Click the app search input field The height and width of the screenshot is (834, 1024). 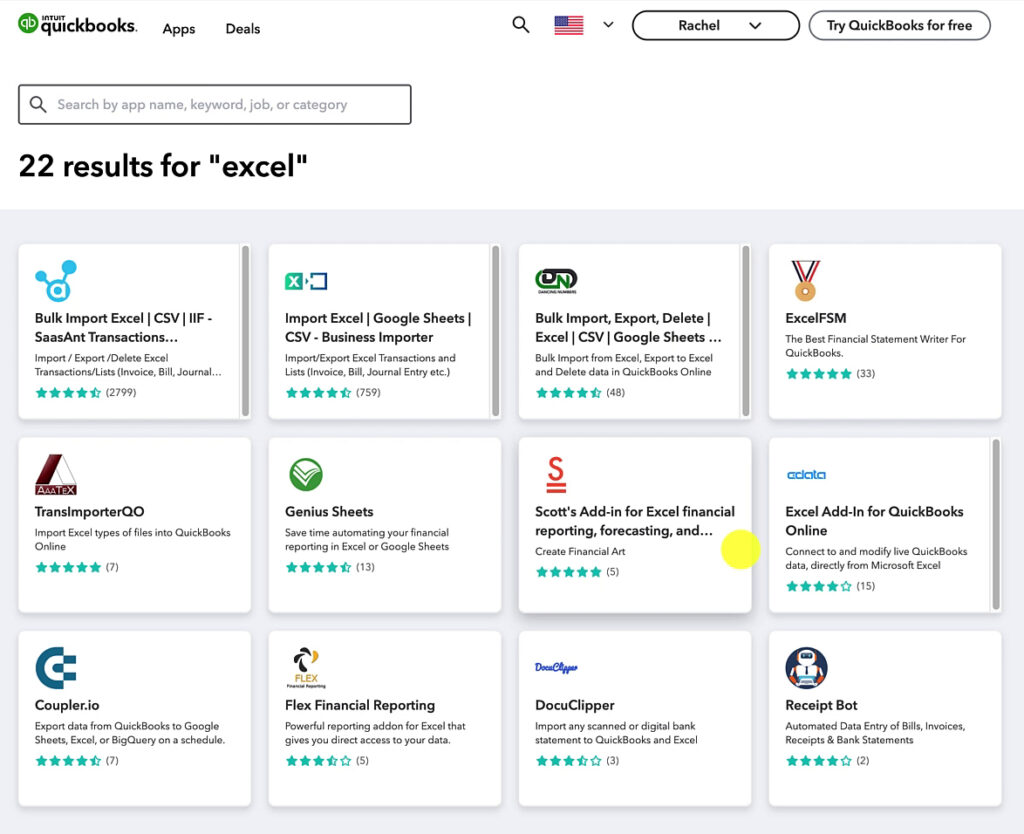(214, 104)
